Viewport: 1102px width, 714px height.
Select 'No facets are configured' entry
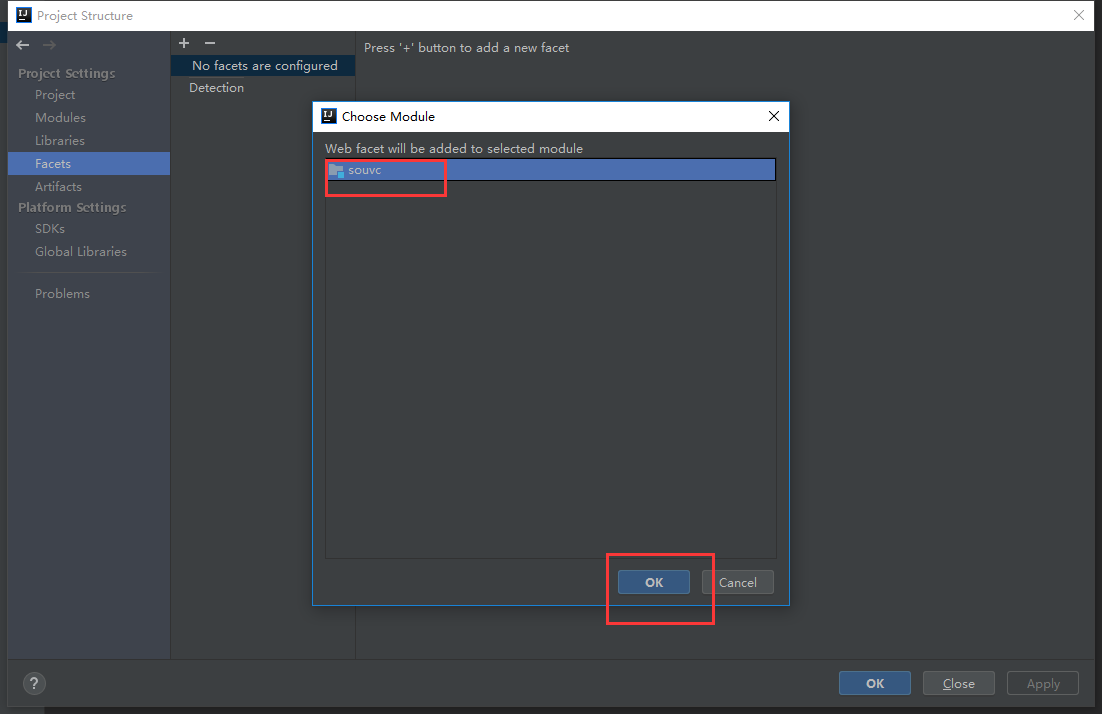pos(263,65)
